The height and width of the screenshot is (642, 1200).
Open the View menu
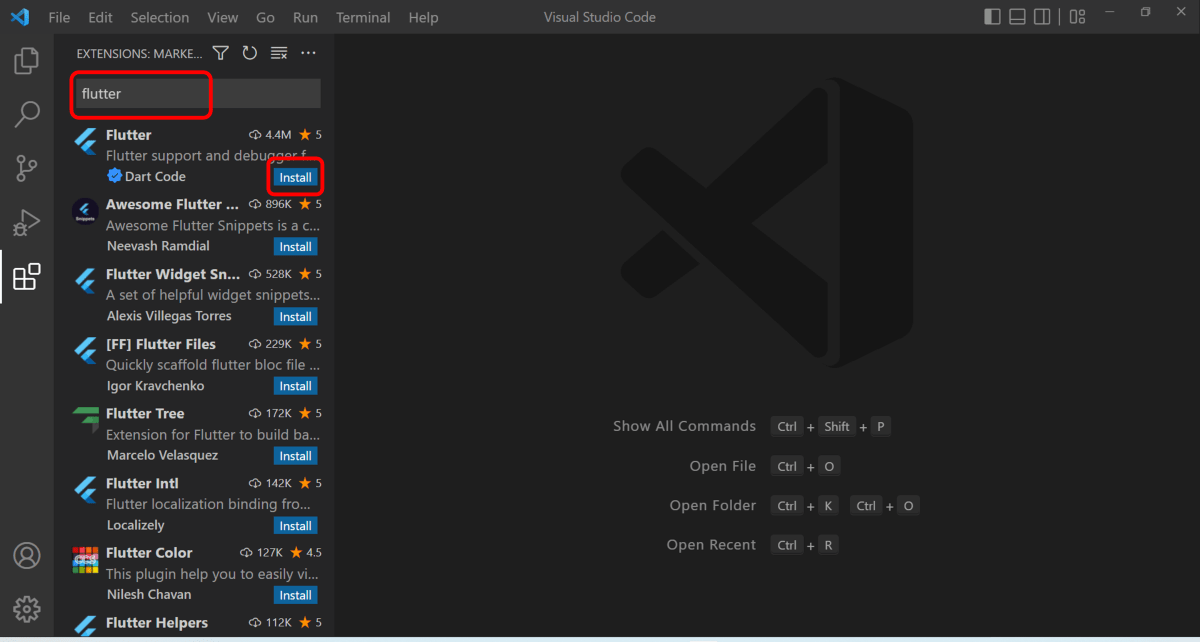223,17
